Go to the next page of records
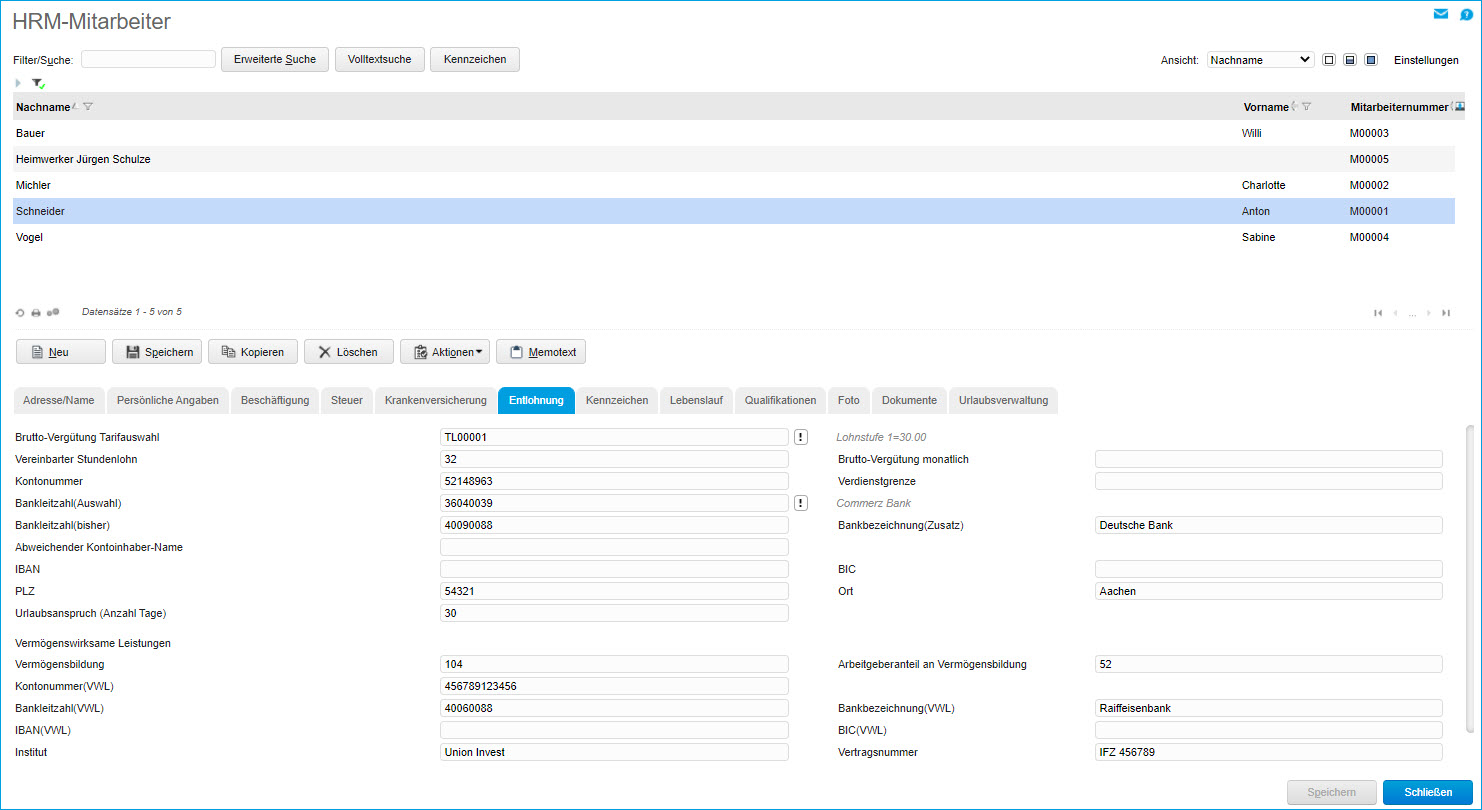The width and height of the screenshot is (1482, 810). (1429, 313)
